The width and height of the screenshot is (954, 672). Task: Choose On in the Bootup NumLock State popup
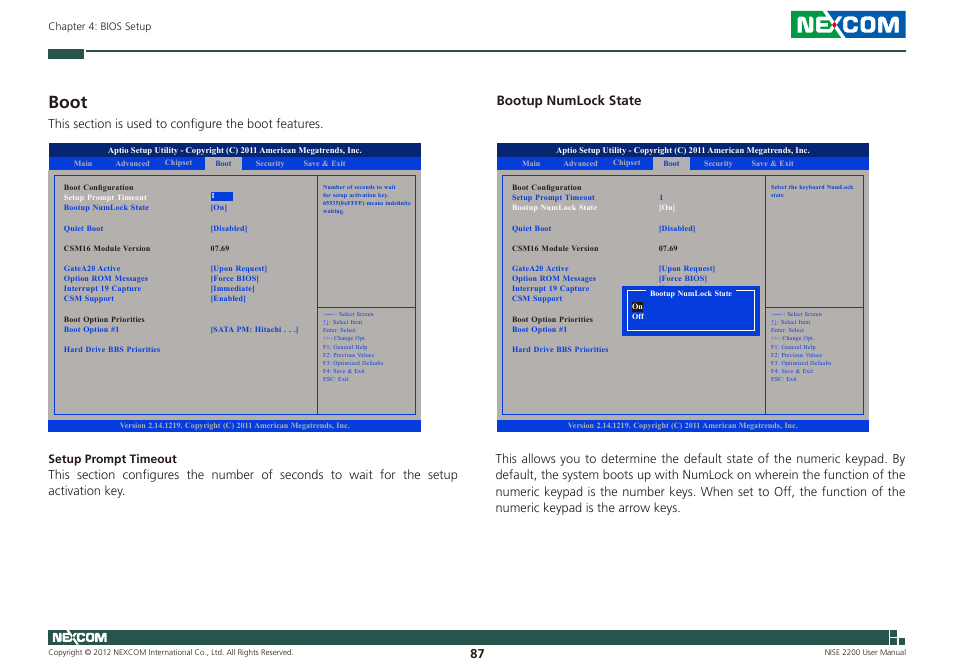pos(637,307)
